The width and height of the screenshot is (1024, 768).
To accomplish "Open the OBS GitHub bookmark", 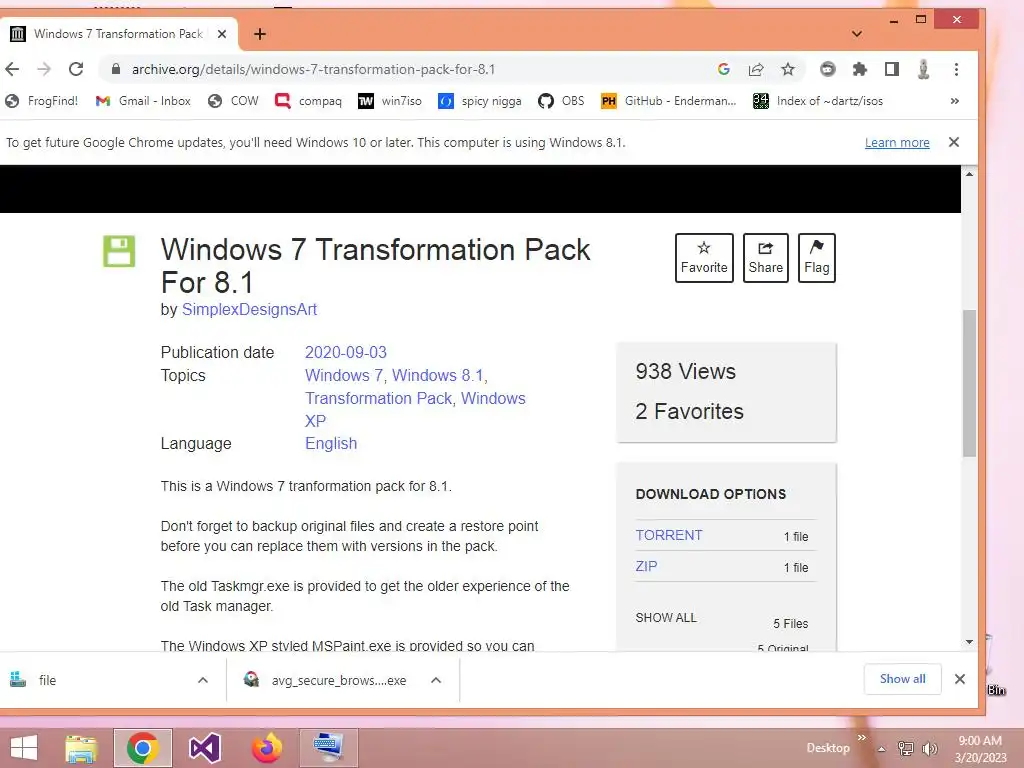I will (x=561, y=101).
